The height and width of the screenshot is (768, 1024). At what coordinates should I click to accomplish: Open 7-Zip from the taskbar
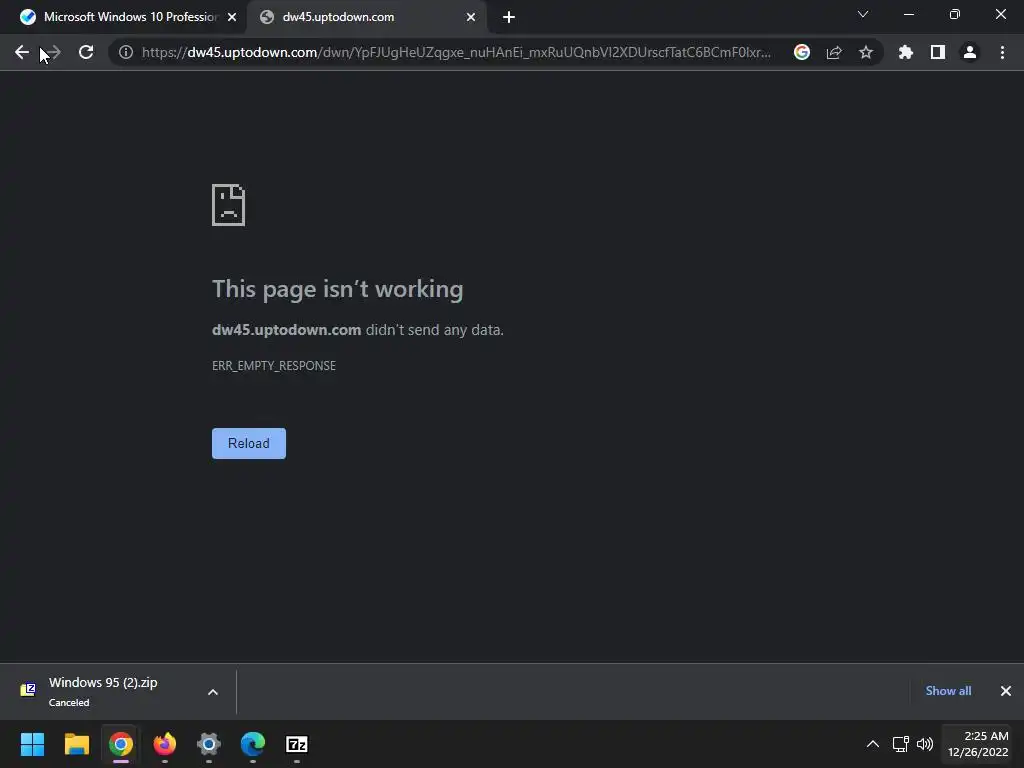[297, 744]
